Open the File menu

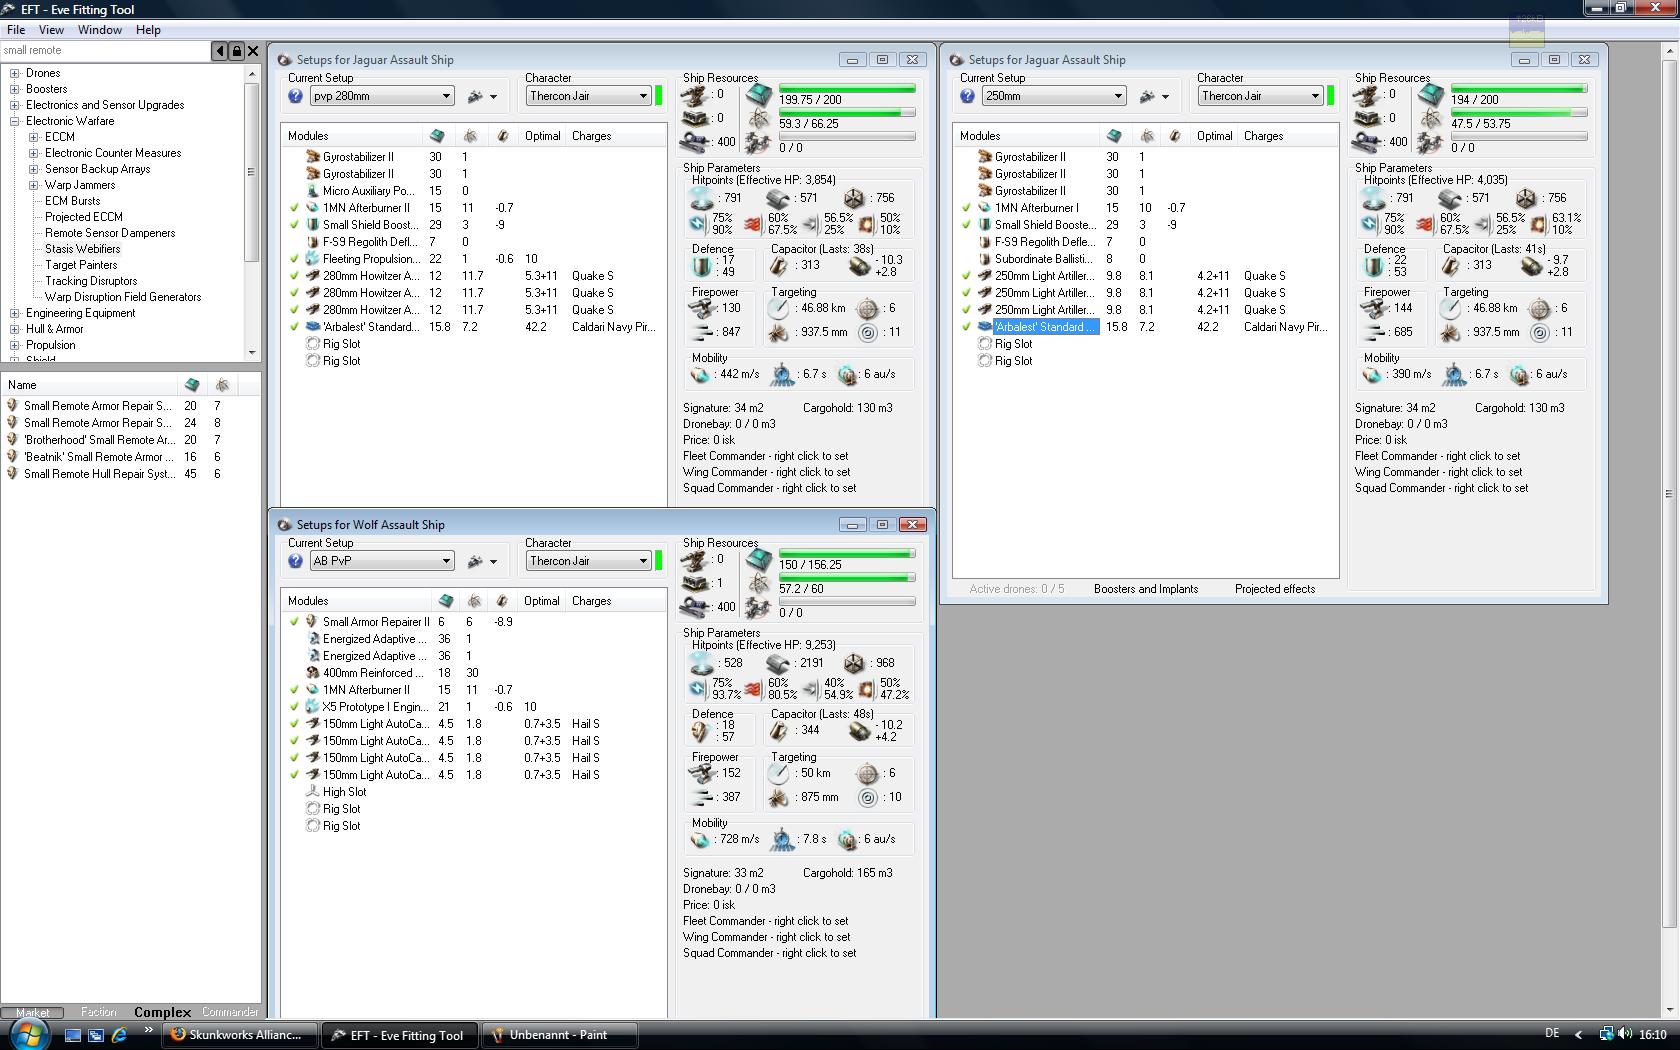click(16, 30)
